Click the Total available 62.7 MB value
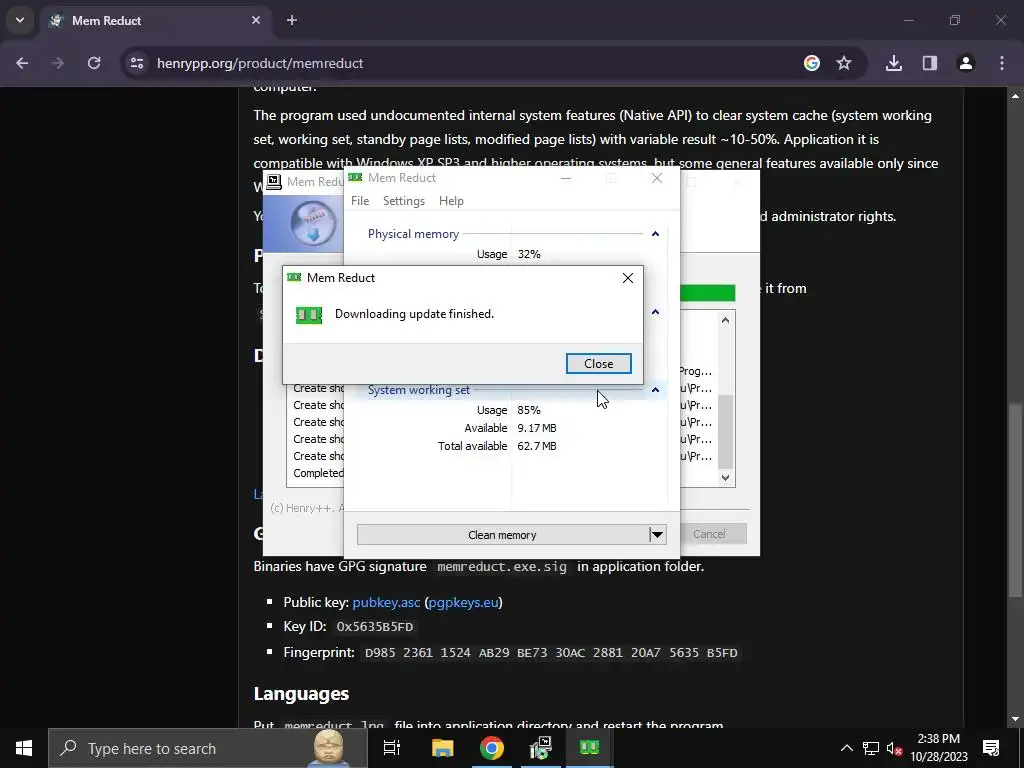The height and width of the screenshot is (768, 1024). [537, 446]
